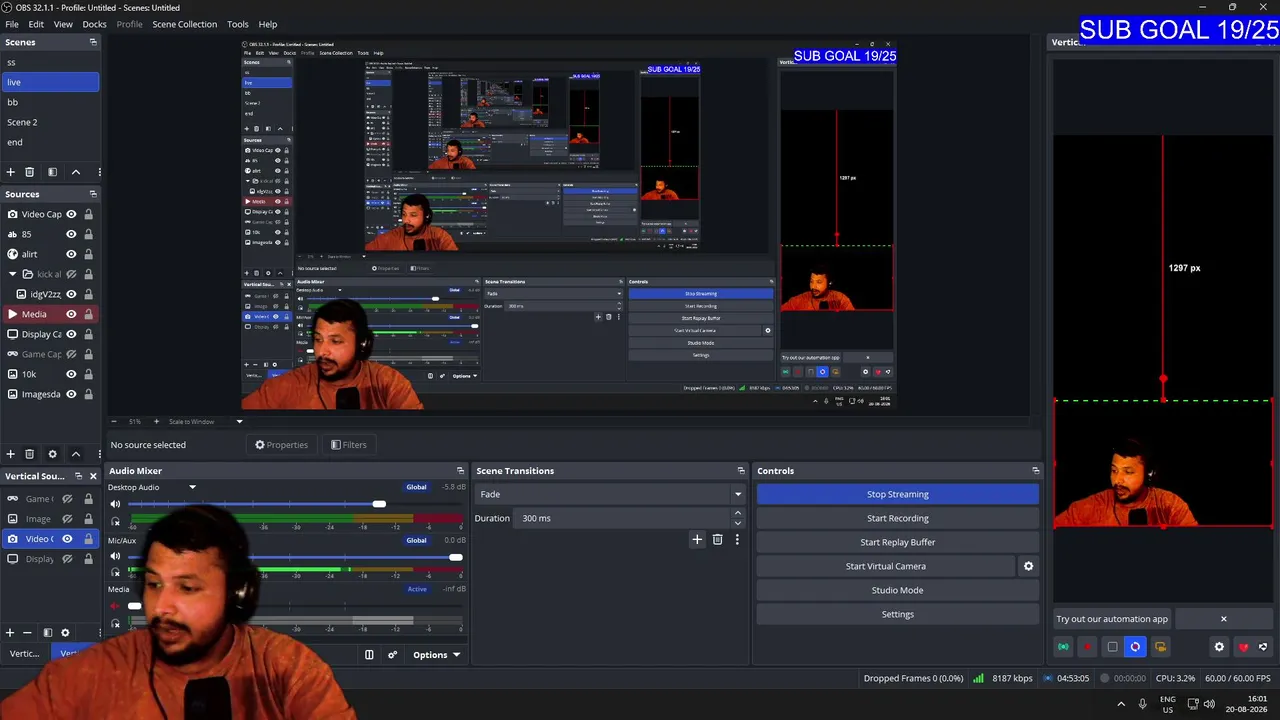Open the vertical plugin settings gear
This screenshot has height=720, width=1280.
(1219, 647)
